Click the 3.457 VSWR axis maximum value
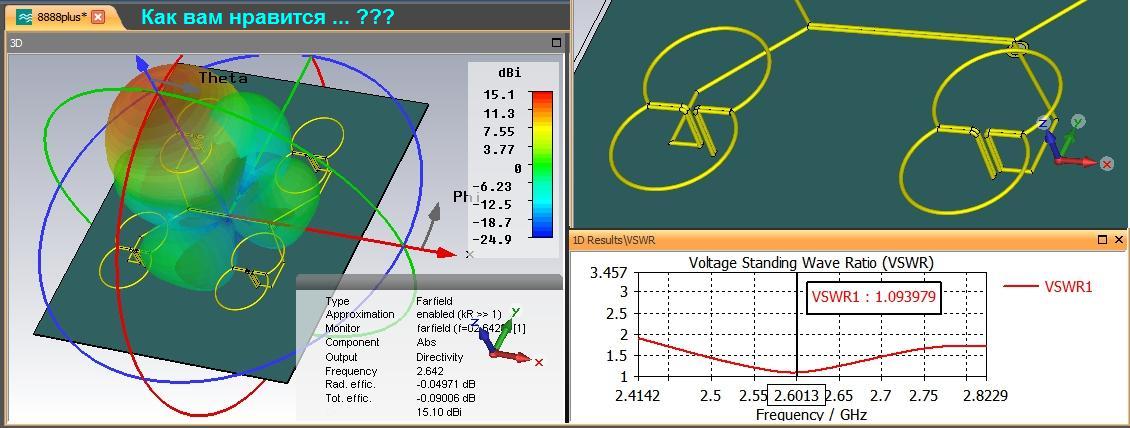This screenshot has height=428, width=1130. 609,273
